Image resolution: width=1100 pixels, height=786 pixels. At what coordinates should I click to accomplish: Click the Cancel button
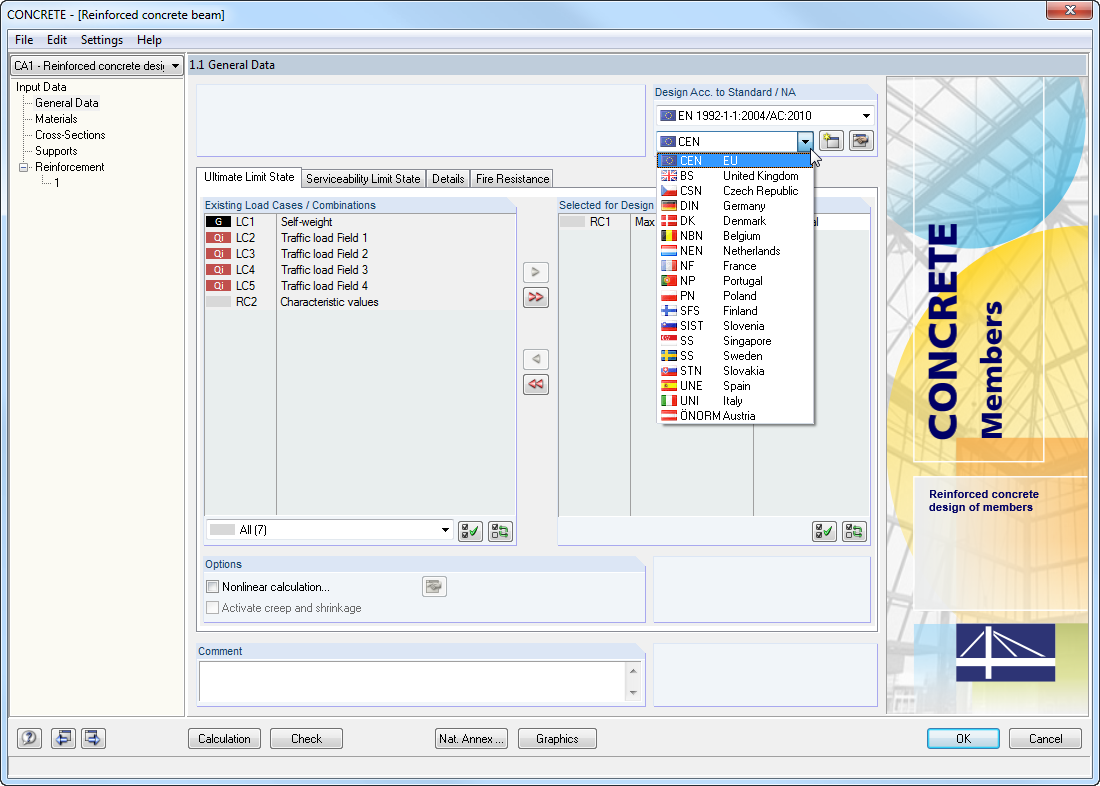[1046, 738]
